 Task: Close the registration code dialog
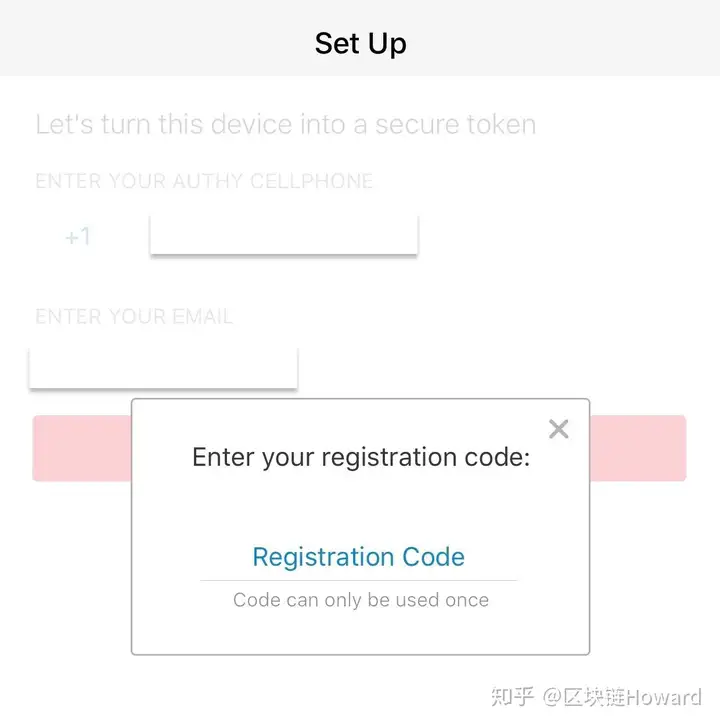pos(559,429)
